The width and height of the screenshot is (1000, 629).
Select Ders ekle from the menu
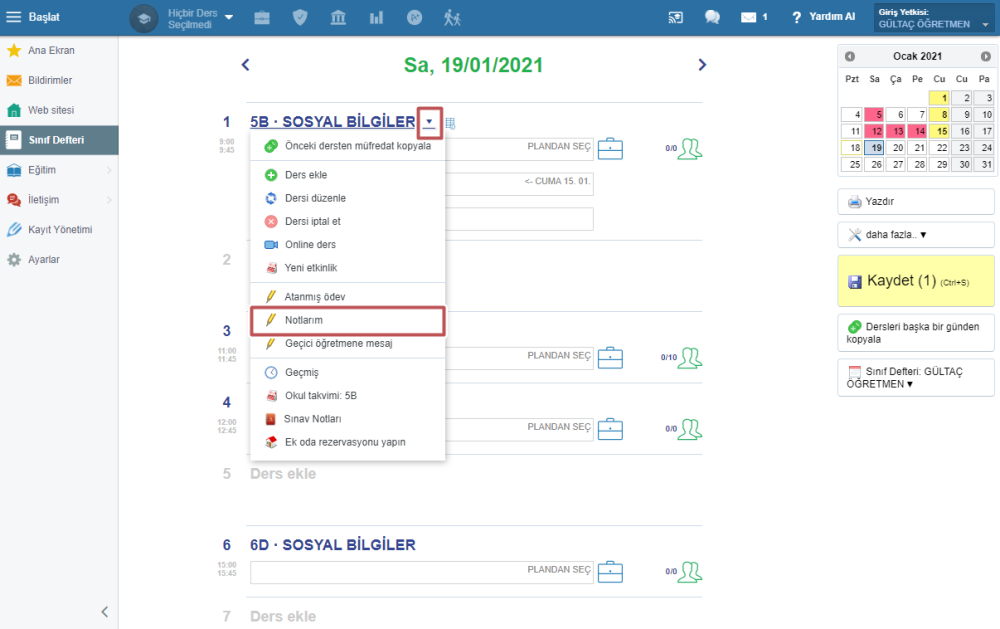348,175
